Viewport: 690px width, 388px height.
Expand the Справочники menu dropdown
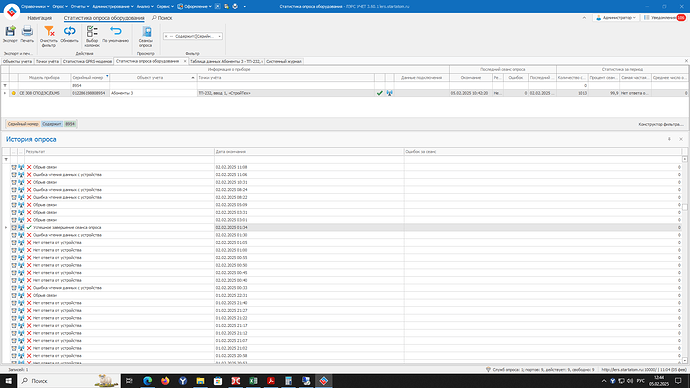pyautogui.click(x=35, y=7)
